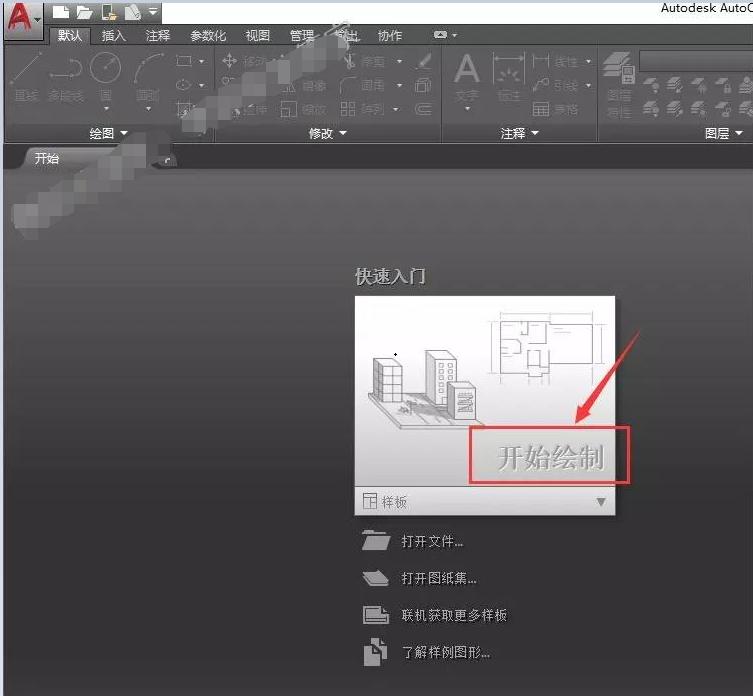Select the Dimension tool
The height and width of the screenshot is (696, 753).
click(509, 77)
